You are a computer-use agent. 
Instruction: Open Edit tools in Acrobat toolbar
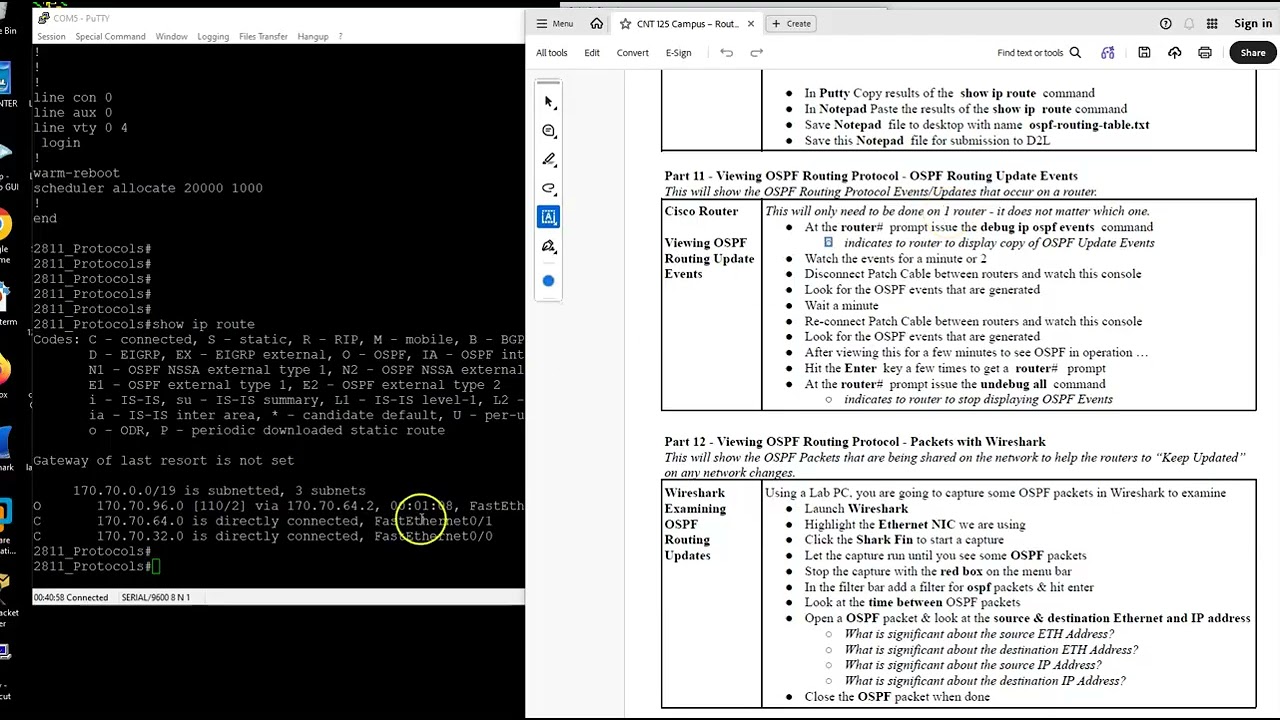click(x=592, y=53)
